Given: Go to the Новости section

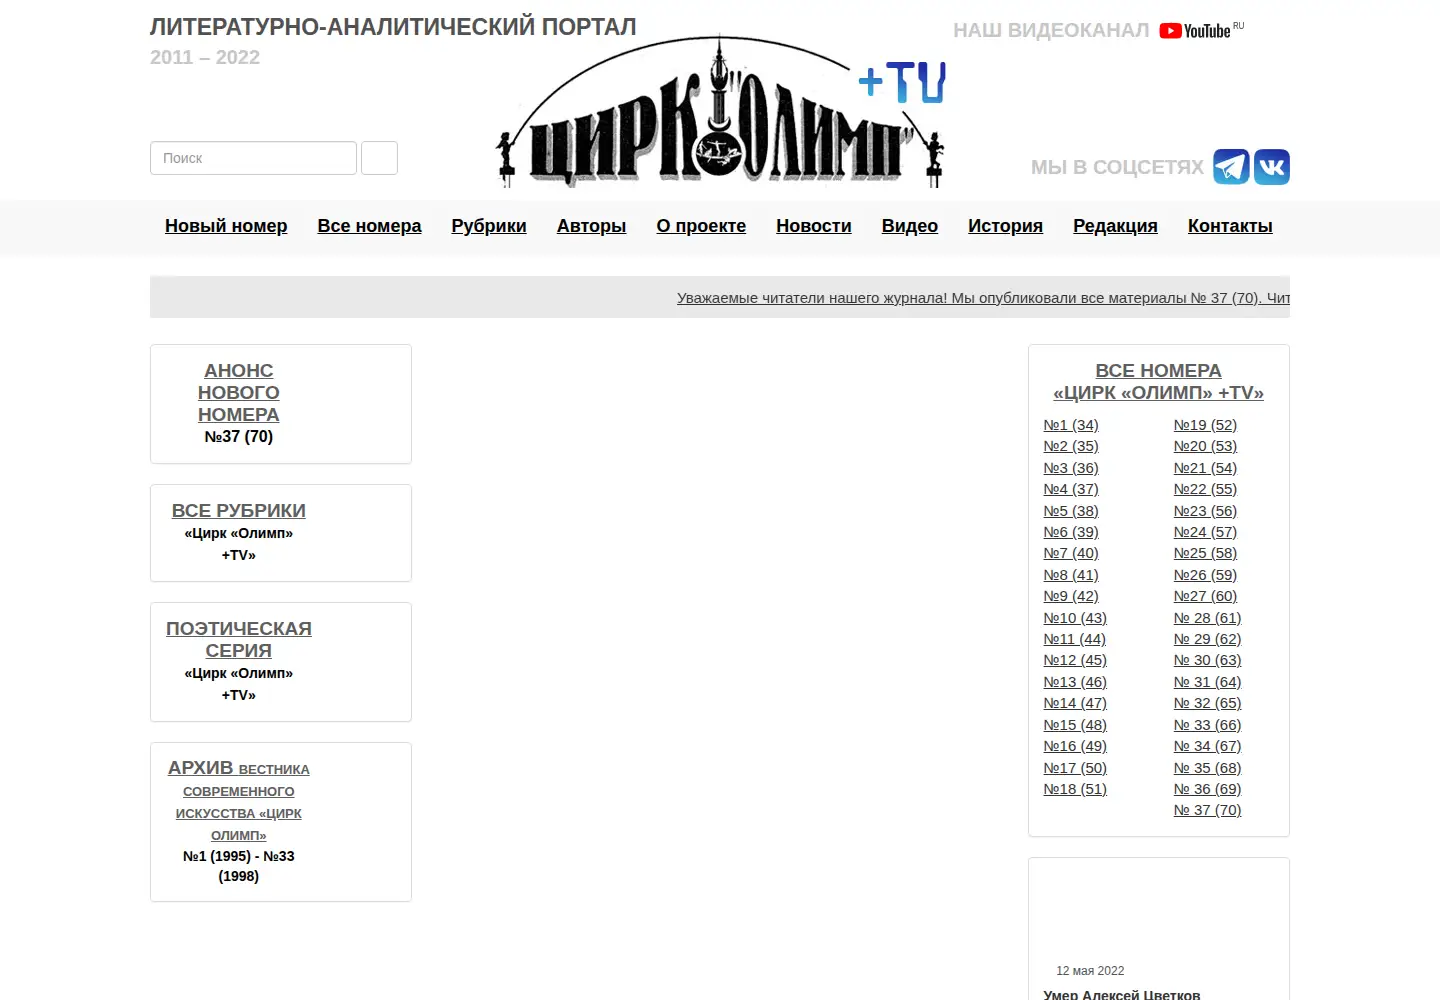Looking at the screenshot, I should point(814,226).
